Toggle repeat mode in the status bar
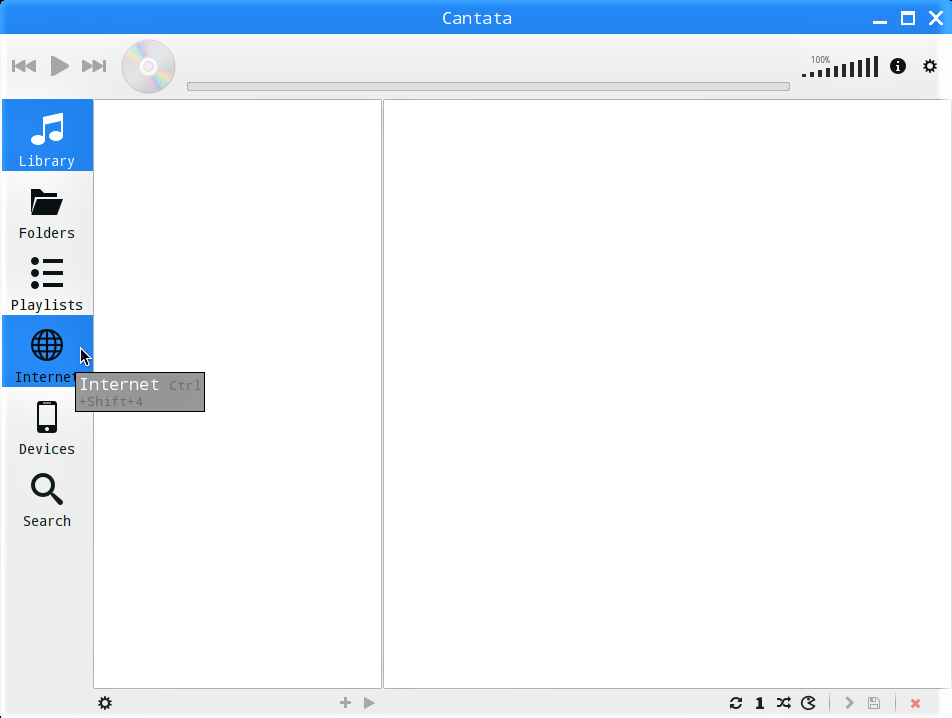Screen dimensions: 952x718 pyautogui.click(x=736, y=703)
